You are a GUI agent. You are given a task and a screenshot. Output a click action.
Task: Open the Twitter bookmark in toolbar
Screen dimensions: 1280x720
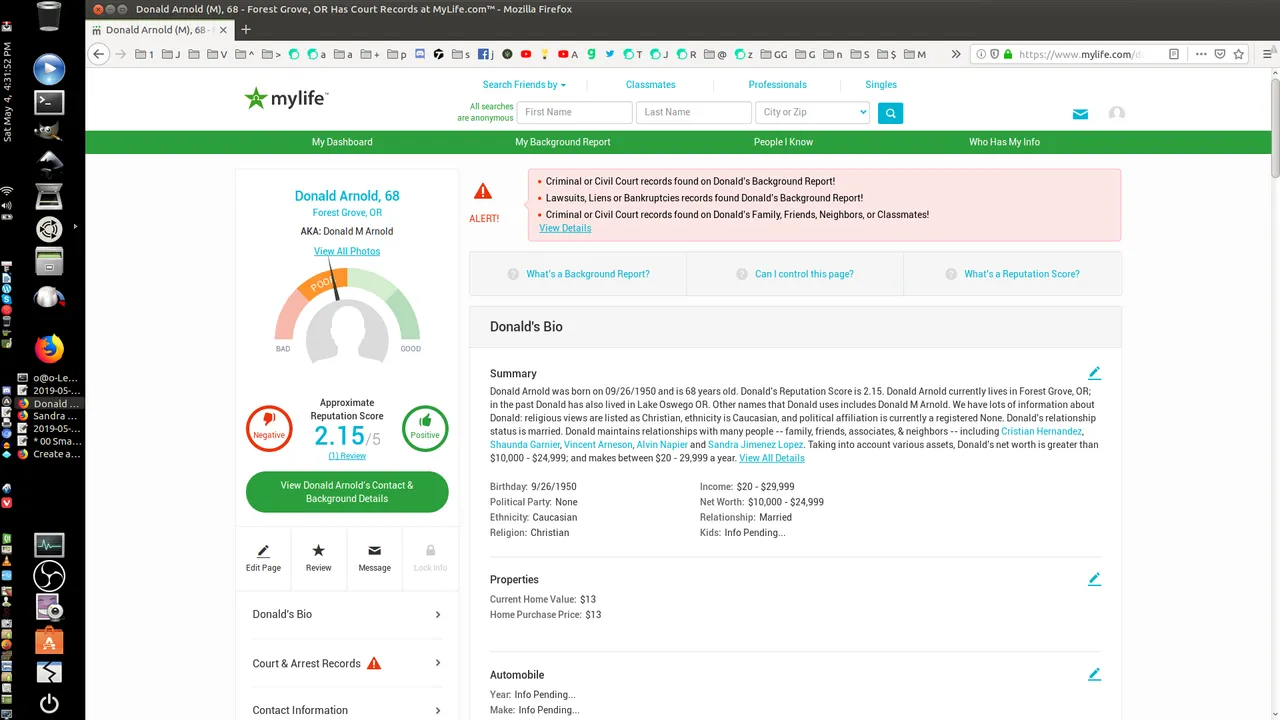tap(609, 54)
